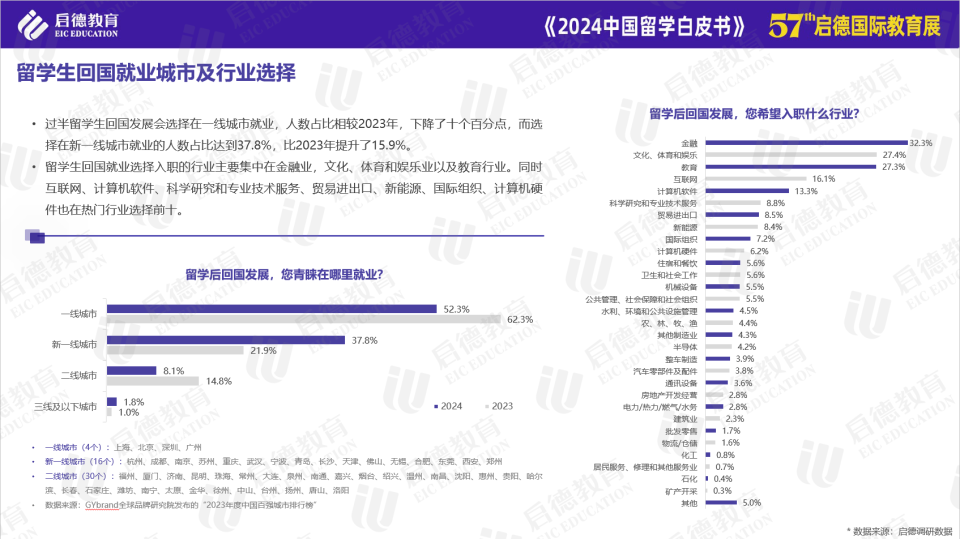Click the 52.3% value for 一线城市
960x539 pixels.
(x=456, y=309)
